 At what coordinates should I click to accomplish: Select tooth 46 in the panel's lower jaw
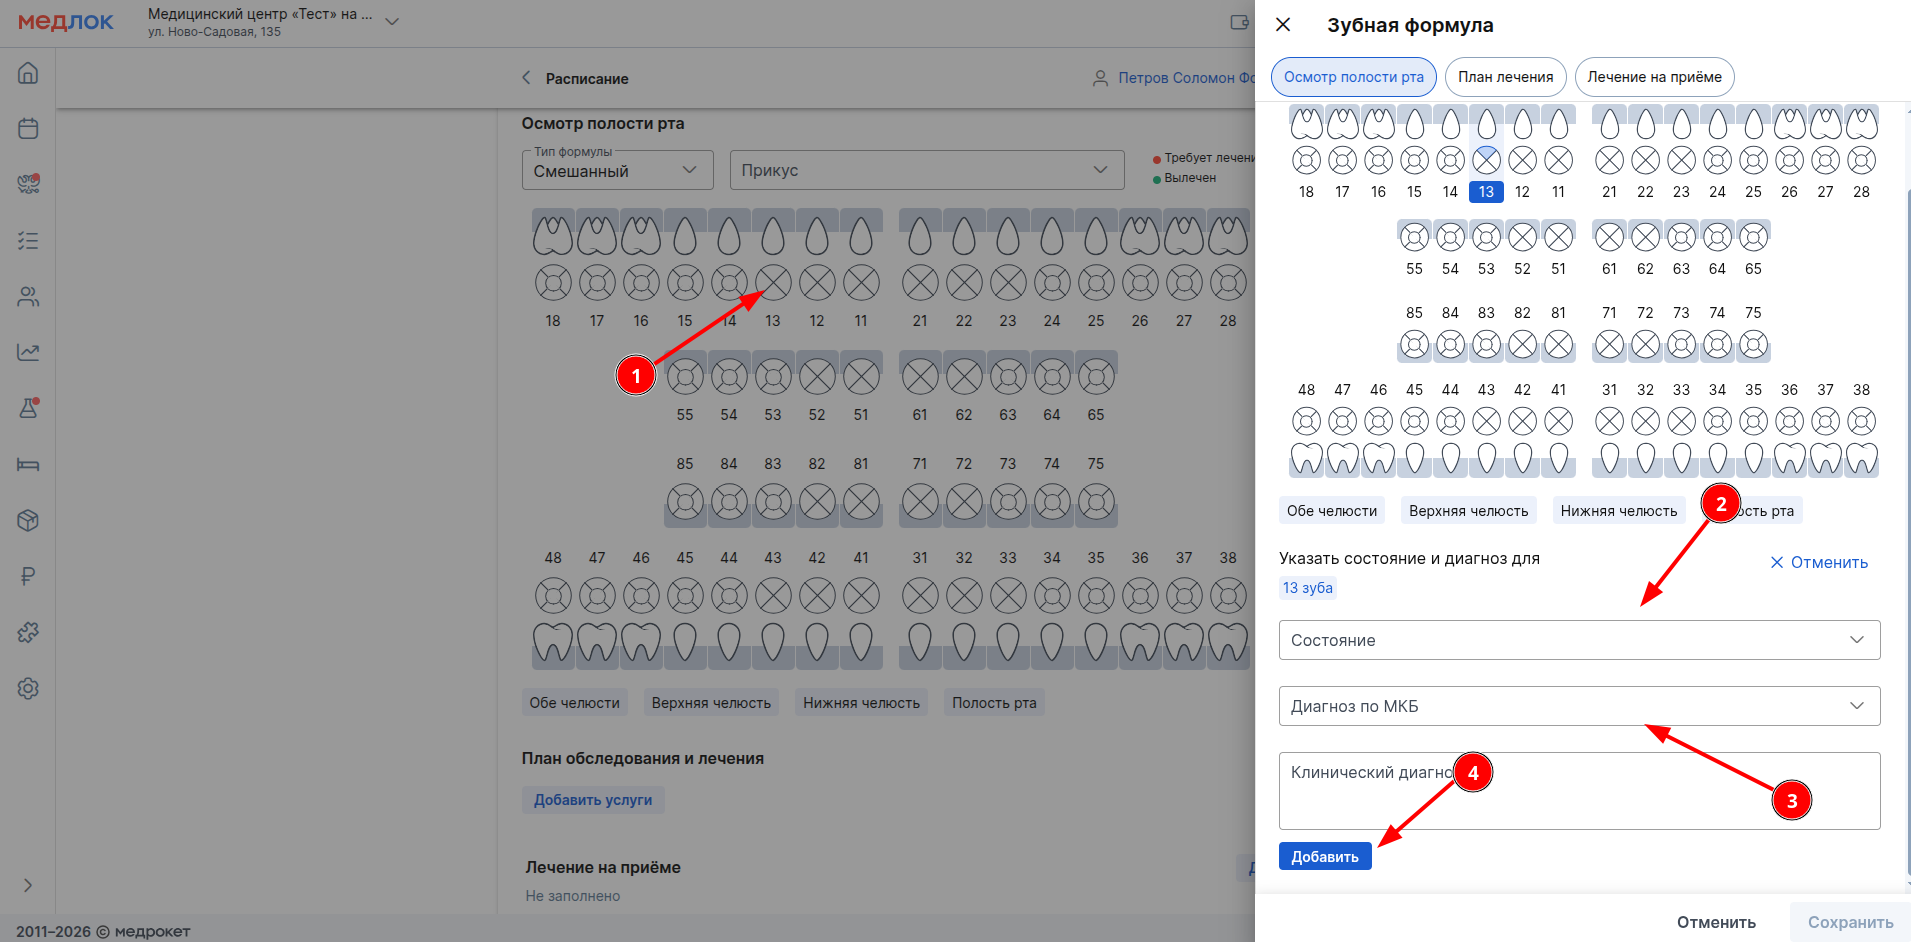tap(1378, 421)
